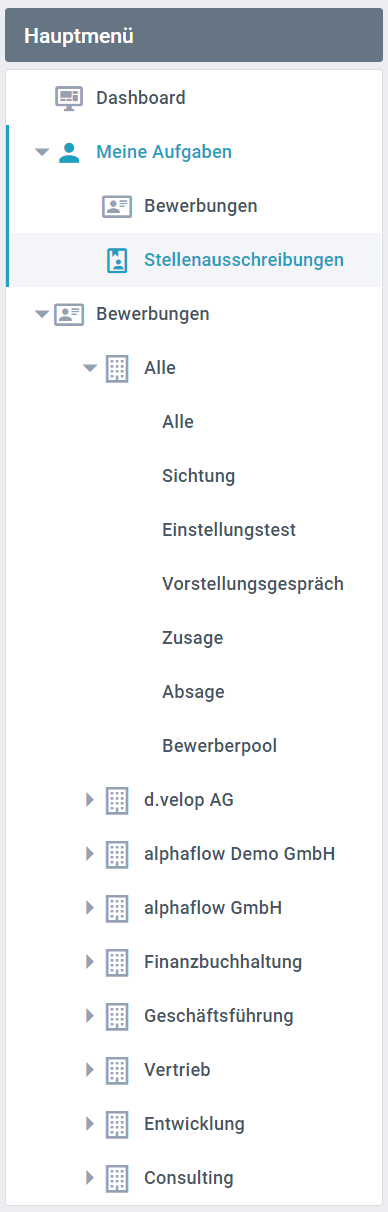Collapse the top-level Bewerbungen tree node
Image resolution: width=388 pixels, height=1212 pixels.
[x=42, y=315]
